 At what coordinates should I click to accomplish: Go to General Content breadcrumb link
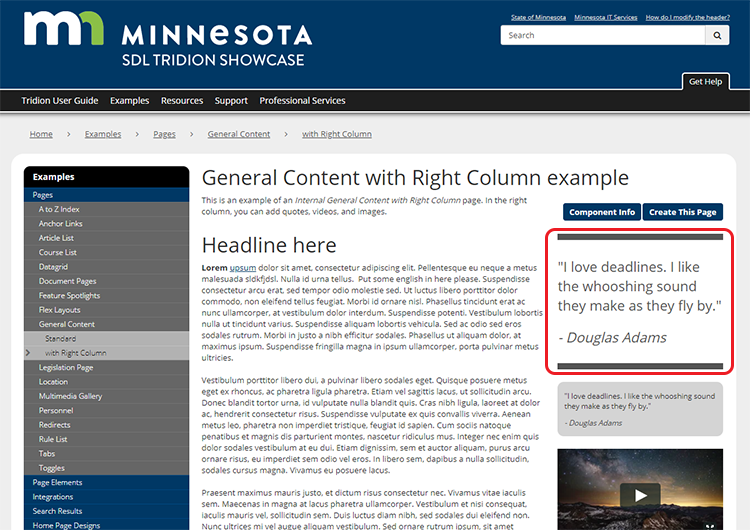(239, 134)
